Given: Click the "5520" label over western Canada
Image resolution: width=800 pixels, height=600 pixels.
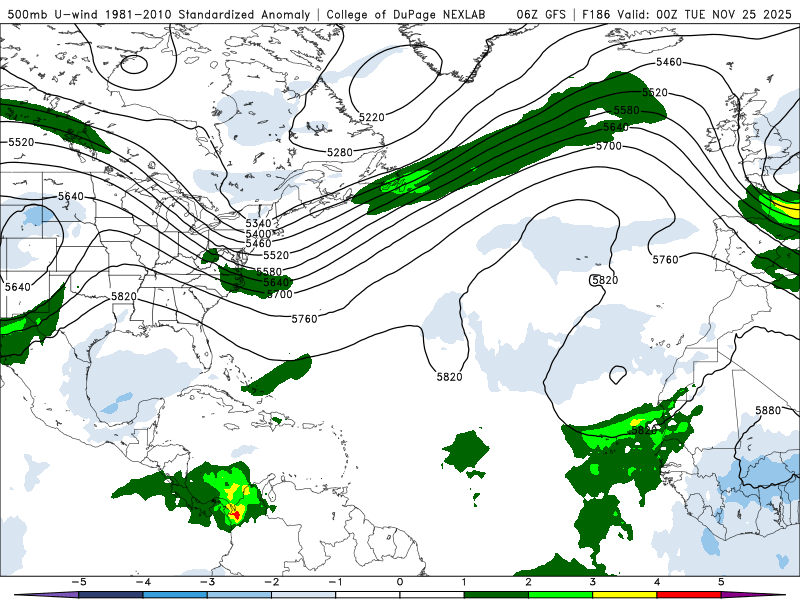Looking at the screenshot, I should [21, 142].
